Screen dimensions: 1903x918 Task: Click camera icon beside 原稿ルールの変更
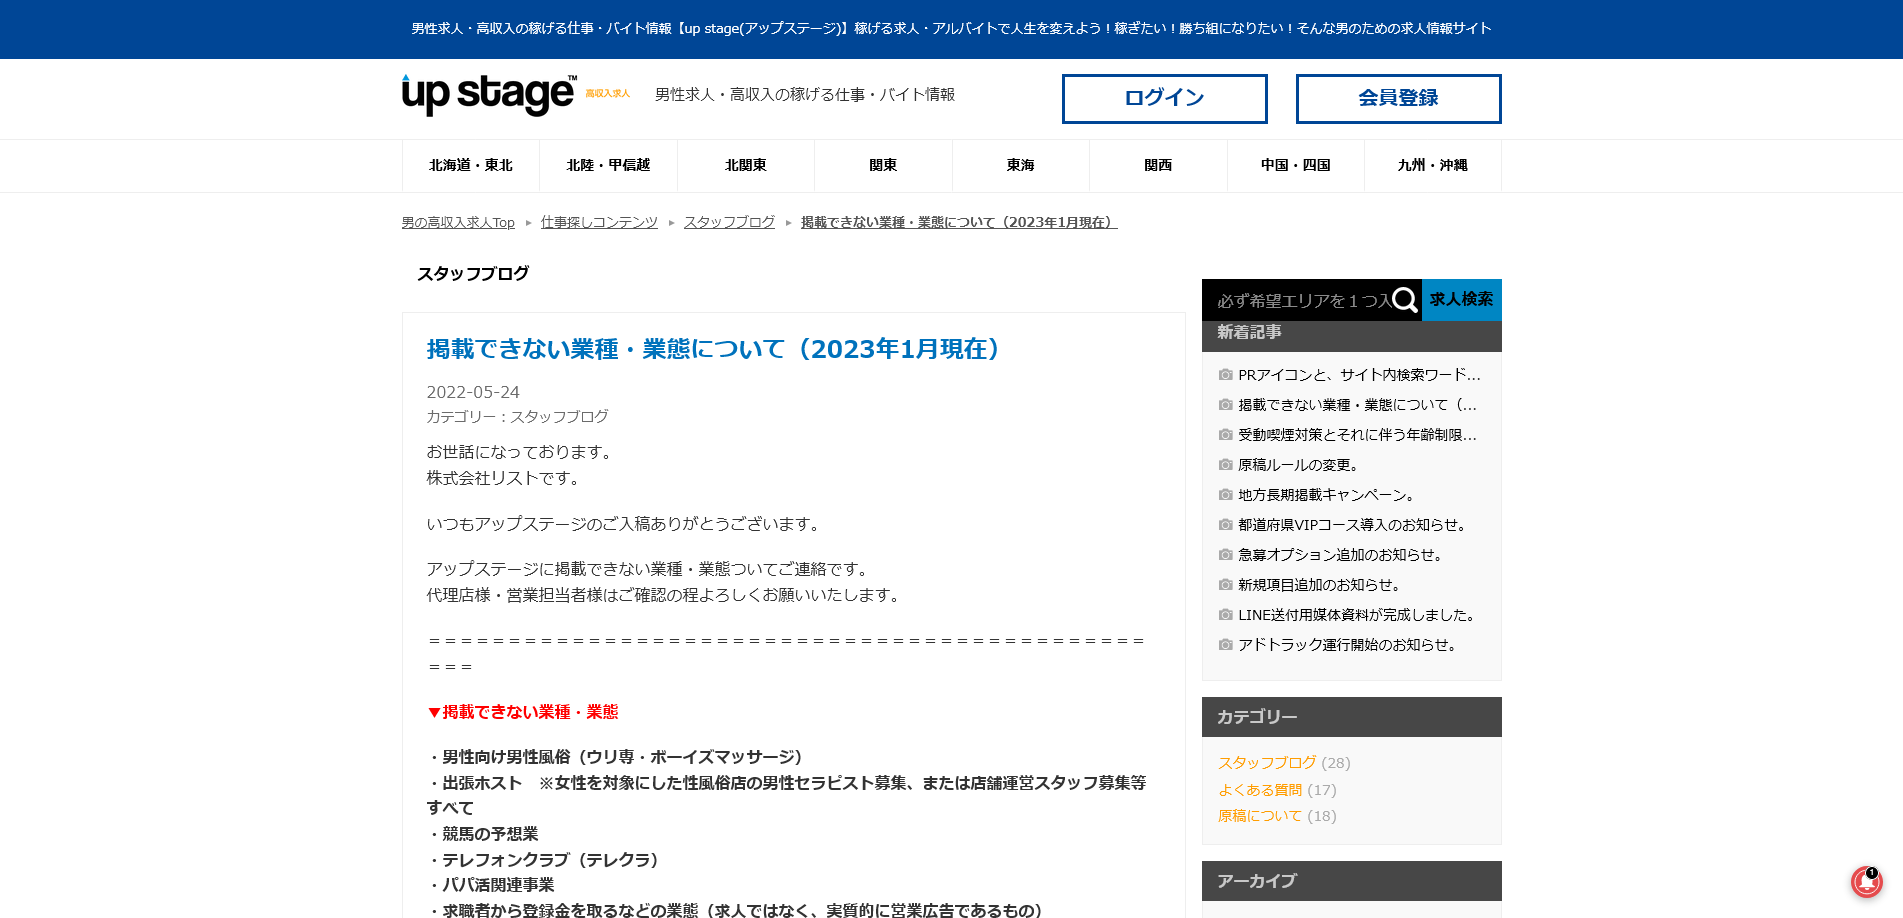tap(1225, 465)
